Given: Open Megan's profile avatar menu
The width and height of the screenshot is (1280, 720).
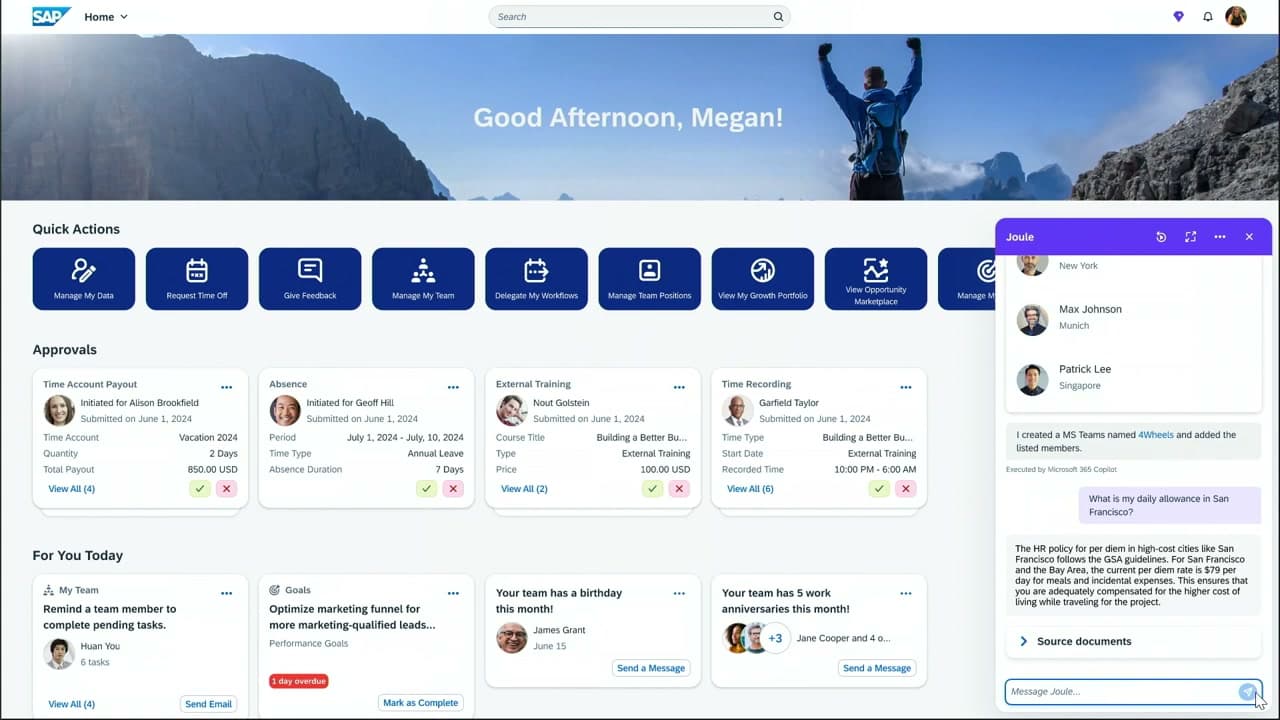Looking at the screenshot, I should (1236, 16).
